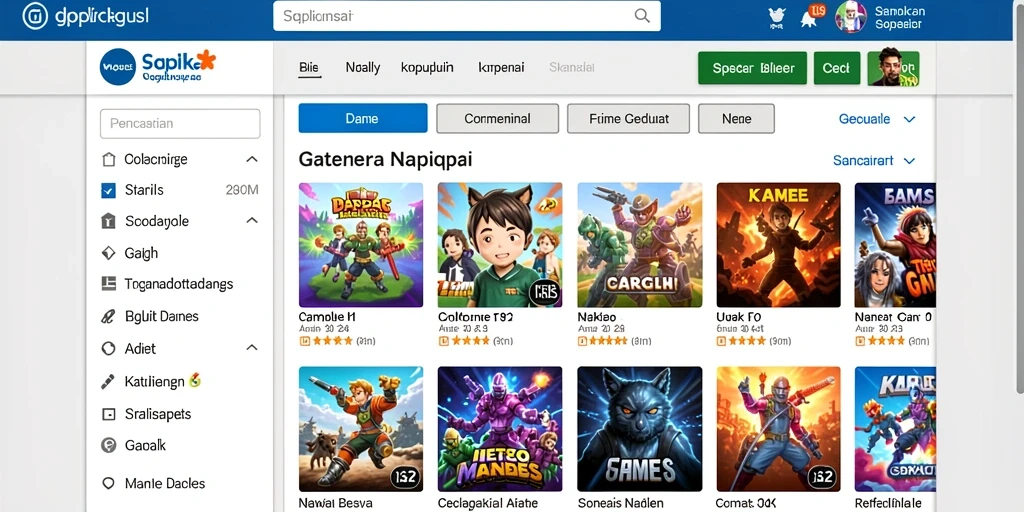Open the KAMEE game thumbnail
The height and width of the screenshot is (512, 1024).
tap(778, 245)
